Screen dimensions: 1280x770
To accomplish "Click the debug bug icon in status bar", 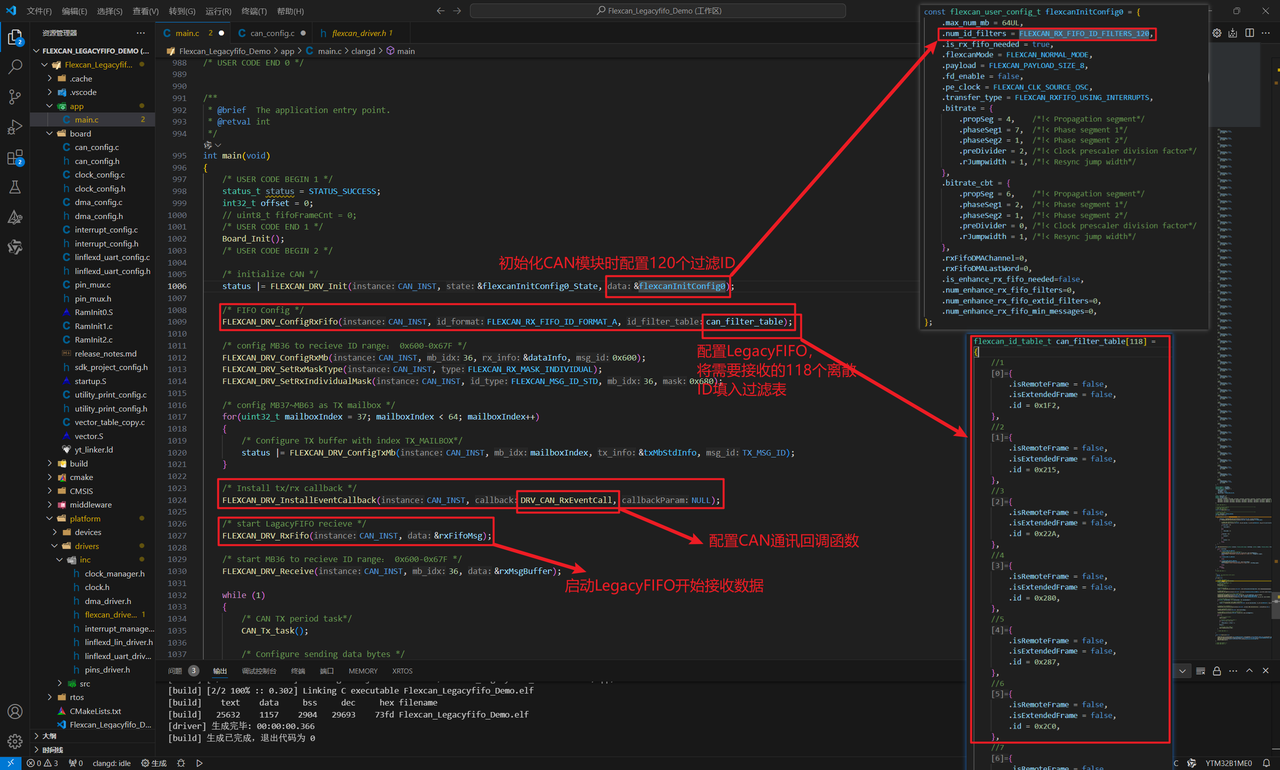I will tap(180, 763).
